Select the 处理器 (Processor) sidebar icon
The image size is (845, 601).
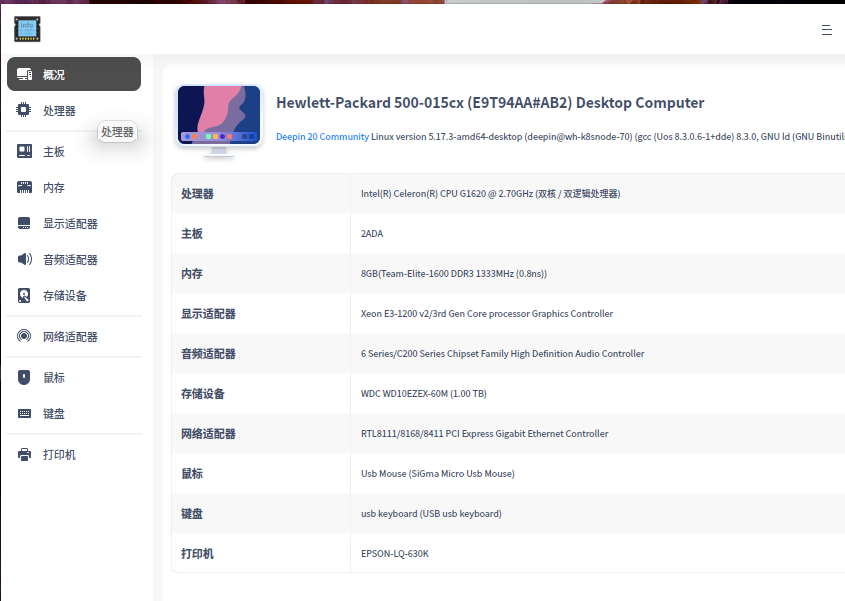tap(23, 110)
